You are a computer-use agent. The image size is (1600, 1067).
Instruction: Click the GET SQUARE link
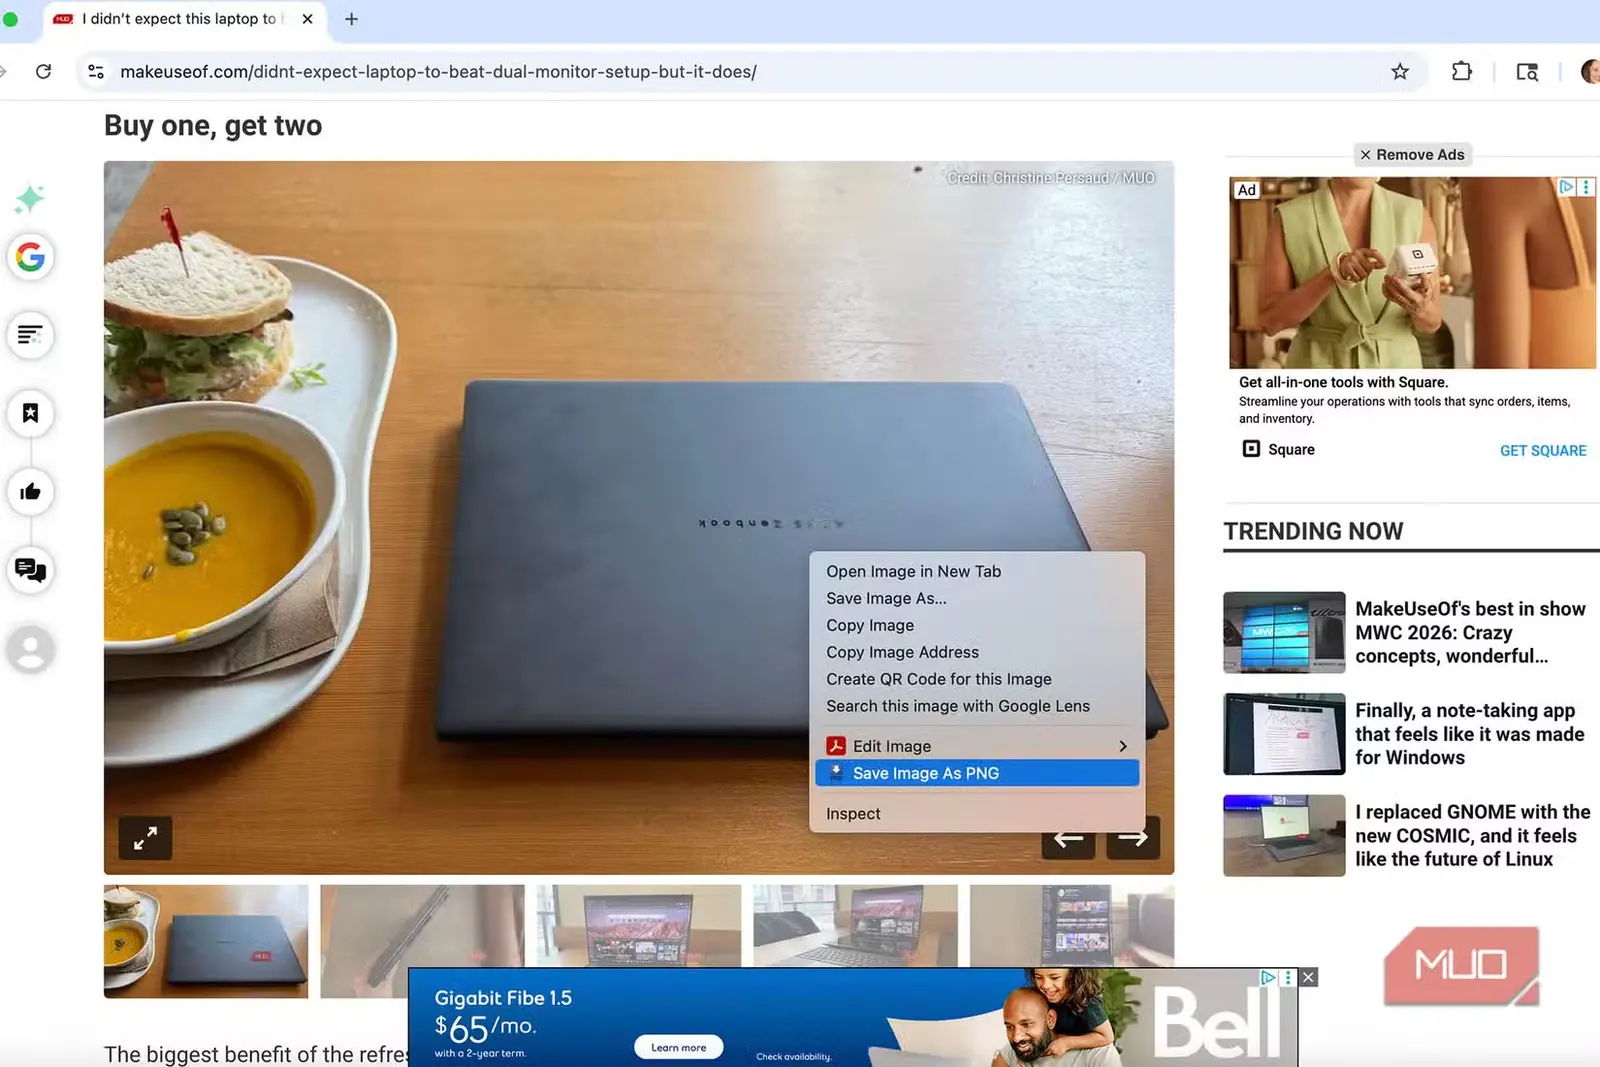(1543, 451)
